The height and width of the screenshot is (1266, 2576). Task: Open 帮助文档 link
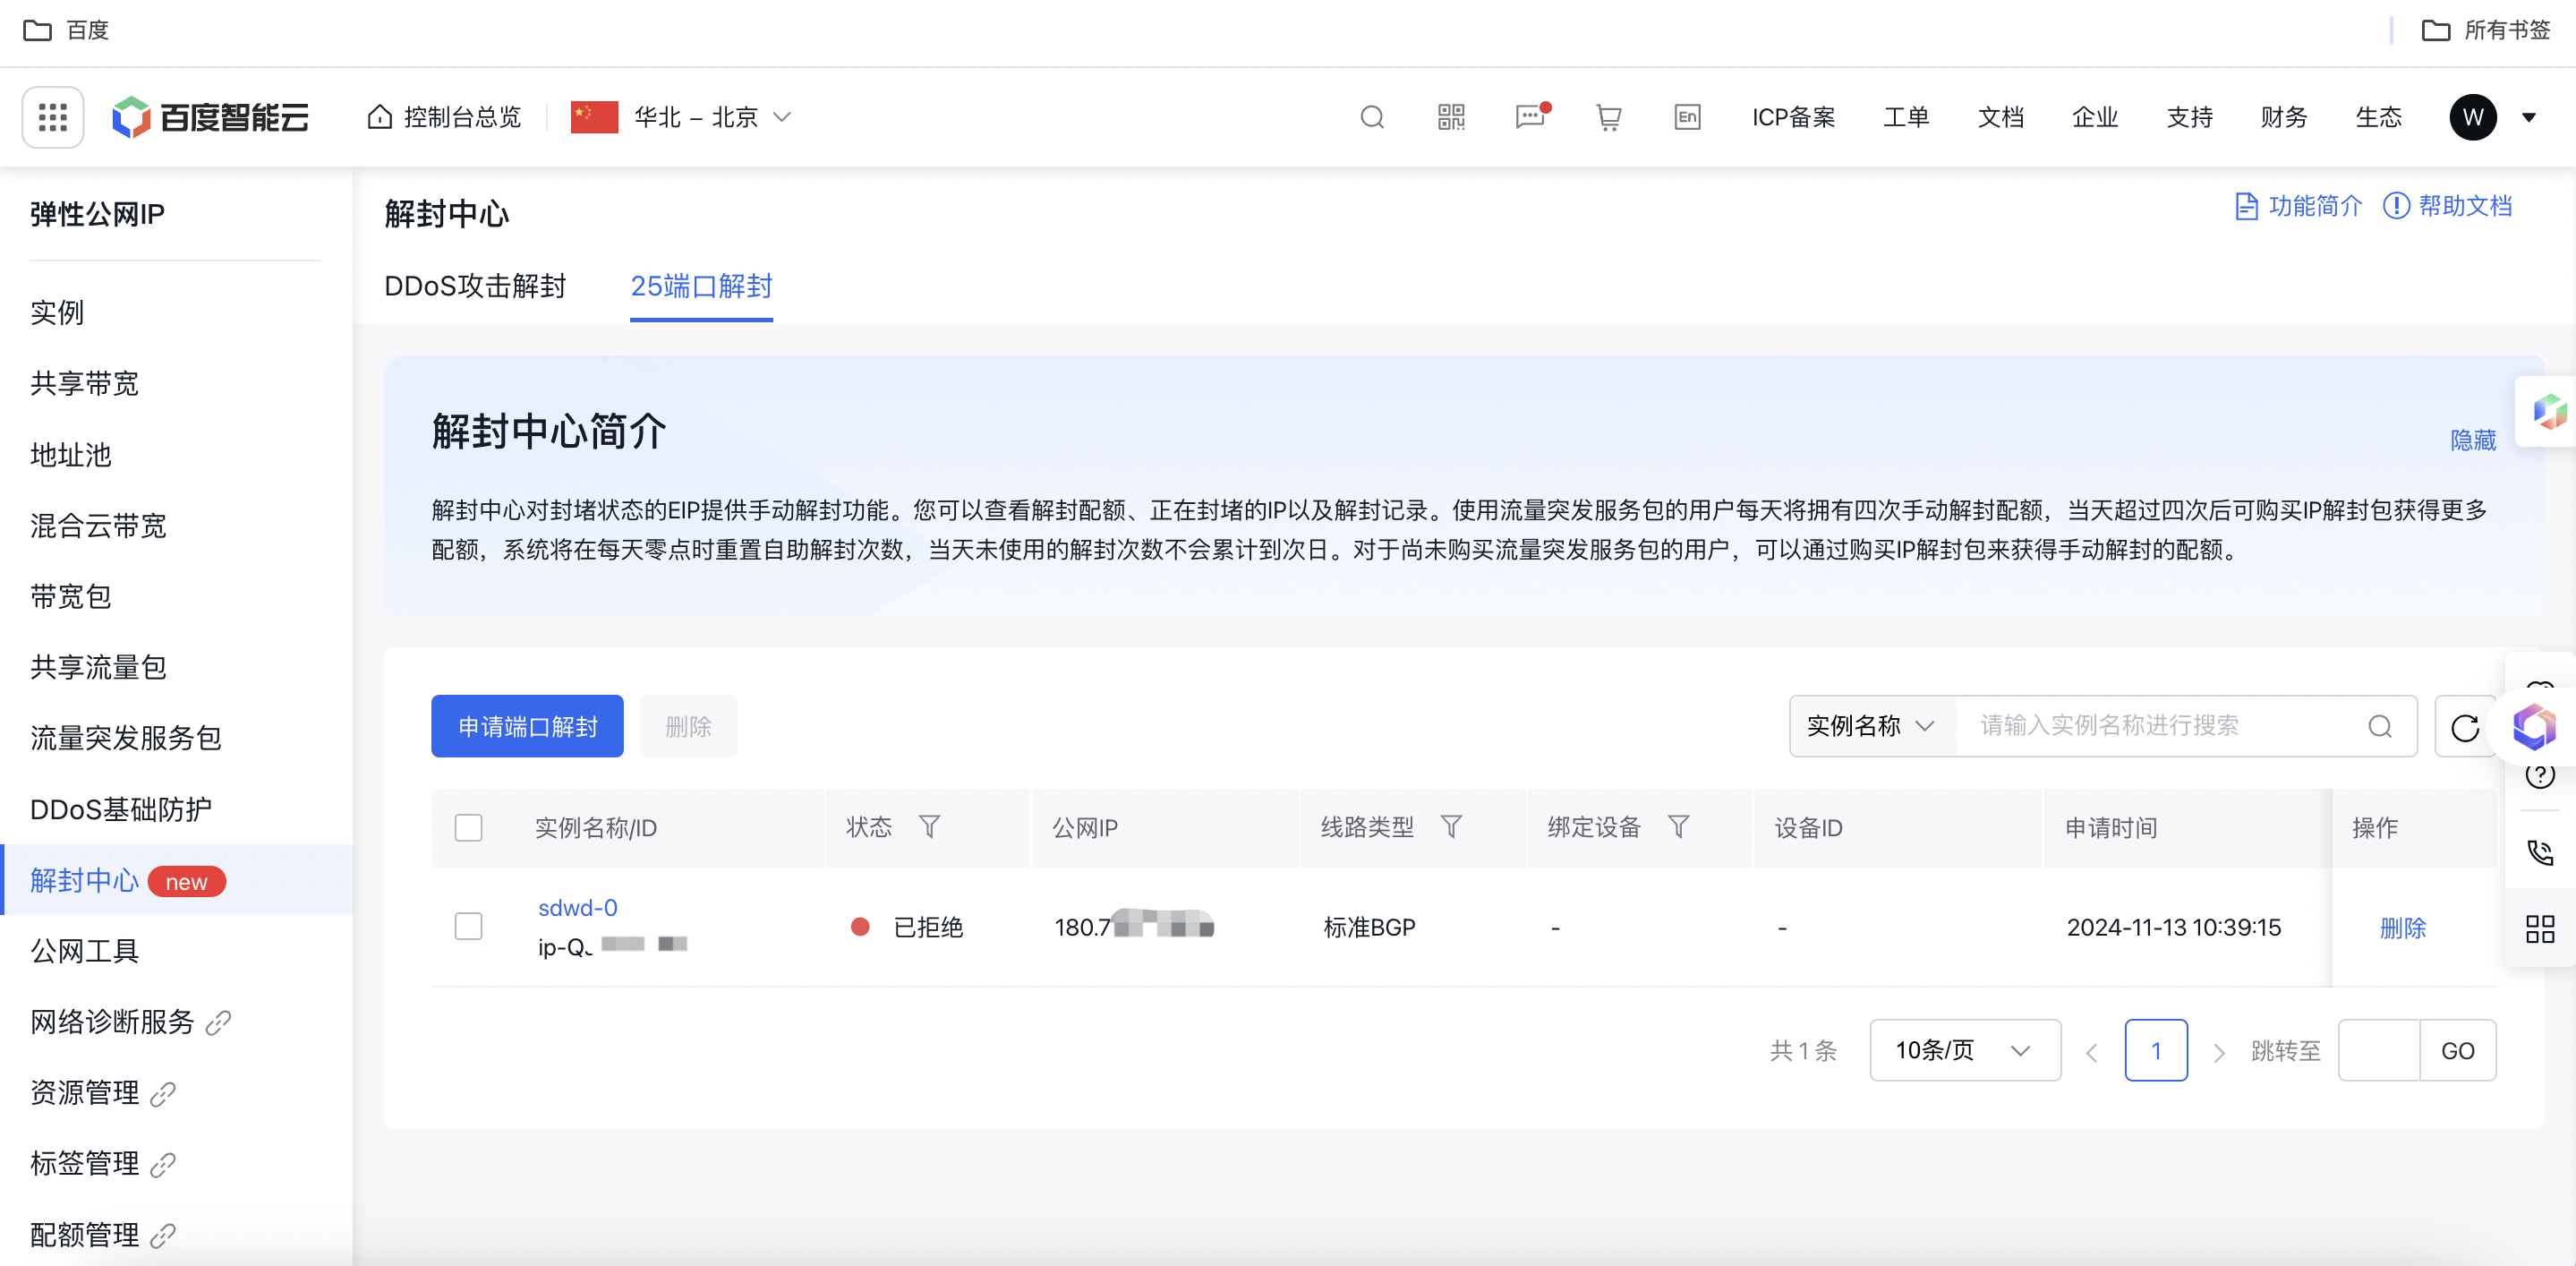2447,206
